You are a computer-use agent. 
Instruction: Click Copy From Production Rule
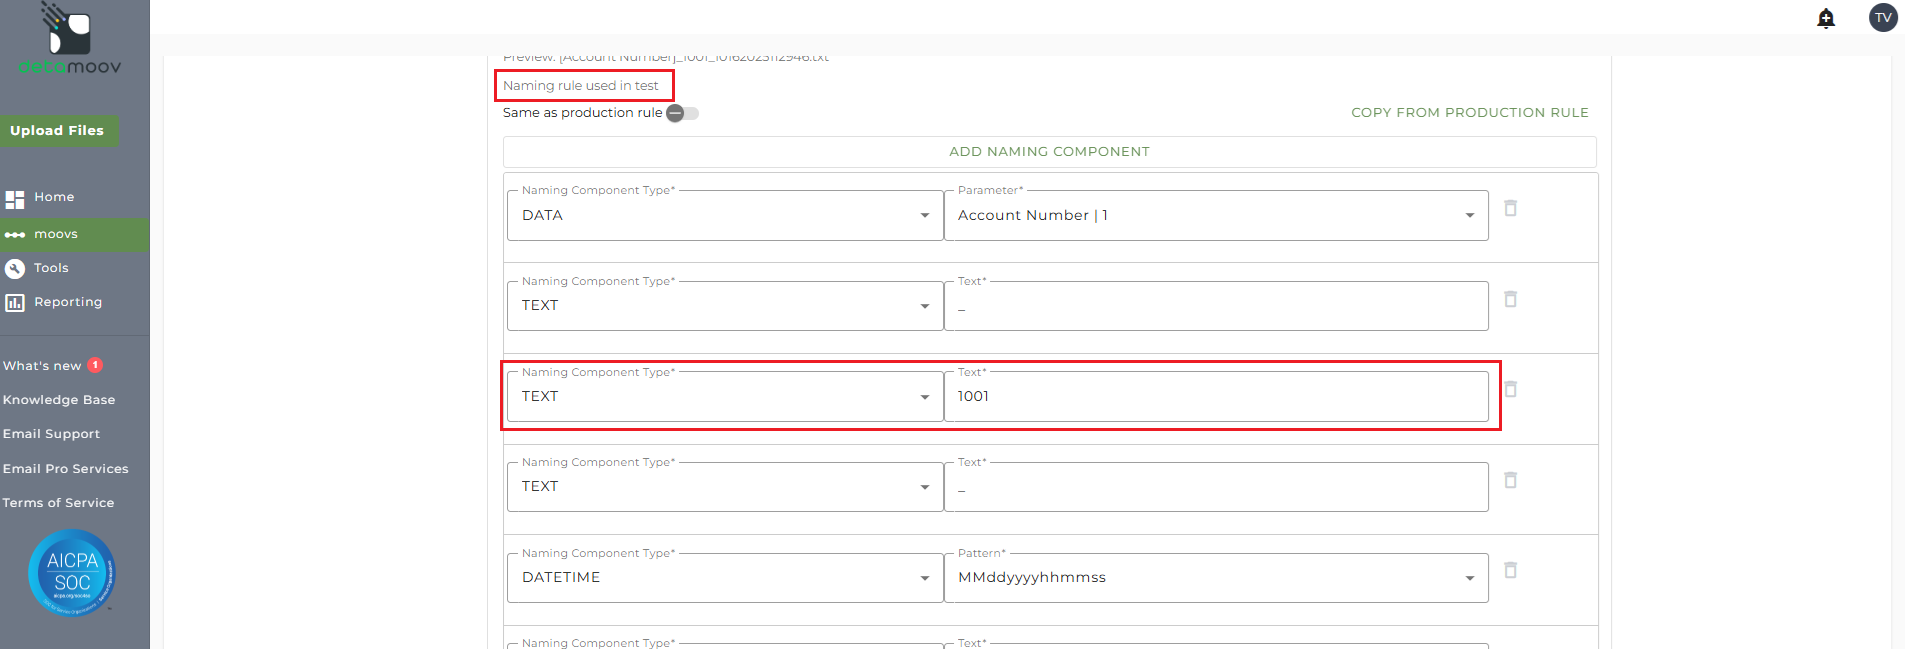tap(1469, 113)
